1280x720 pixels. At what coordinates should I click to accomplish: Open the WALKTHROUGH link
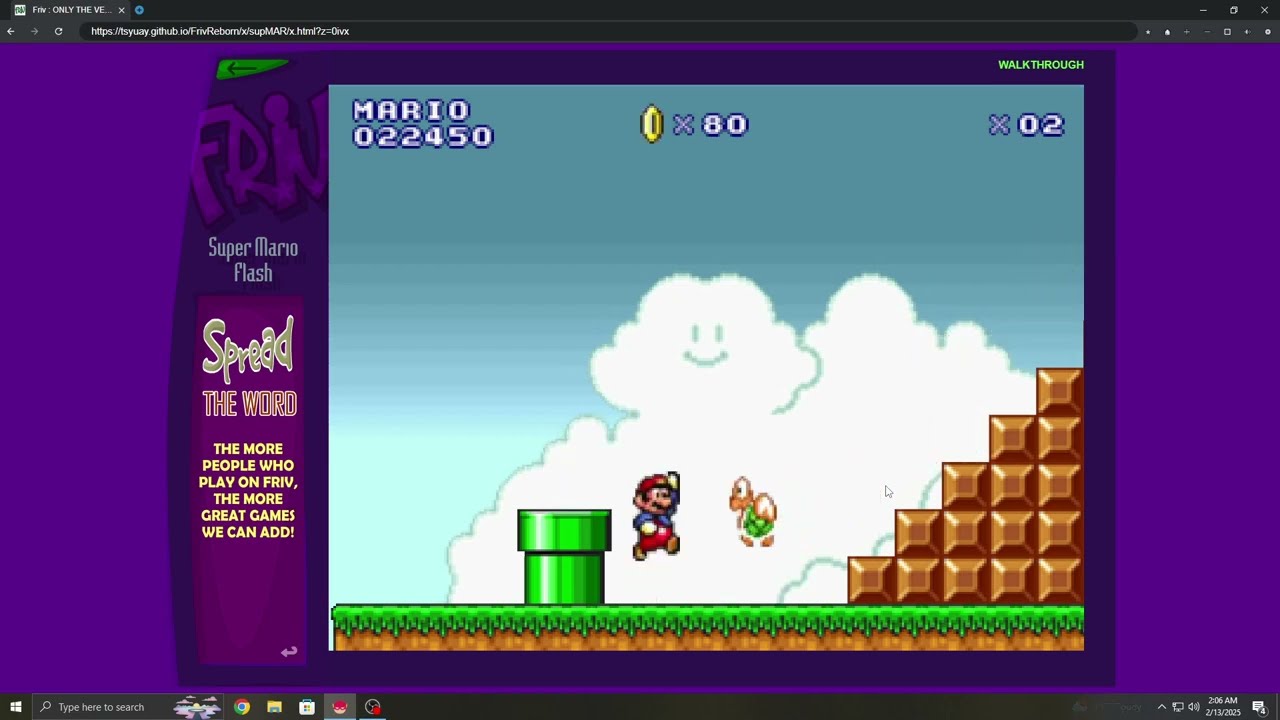click(1040, 65)
